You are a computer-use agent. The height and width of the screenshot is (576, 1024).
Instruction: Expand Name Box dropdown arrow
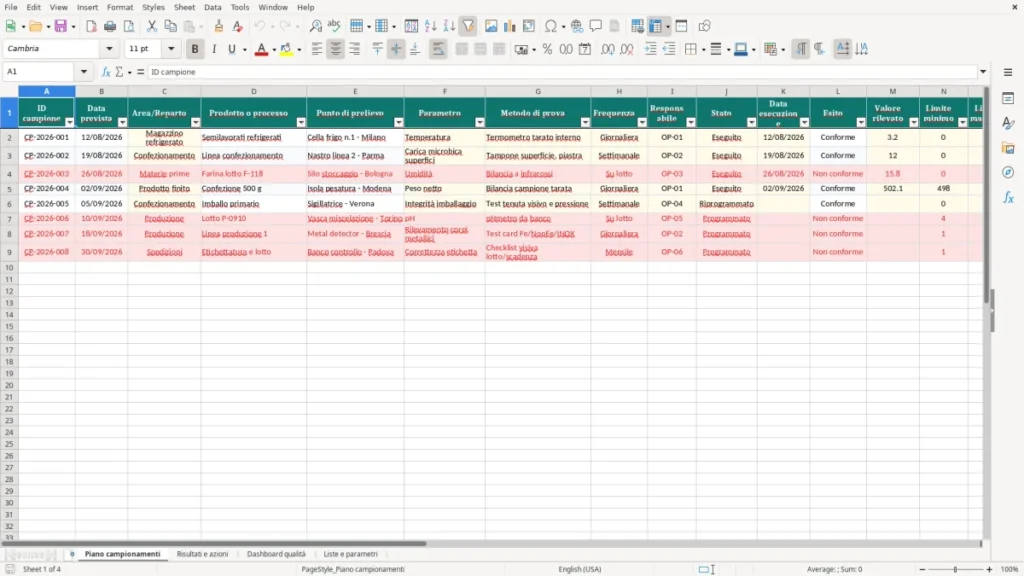pyautogui.click(x=84, y=72)
